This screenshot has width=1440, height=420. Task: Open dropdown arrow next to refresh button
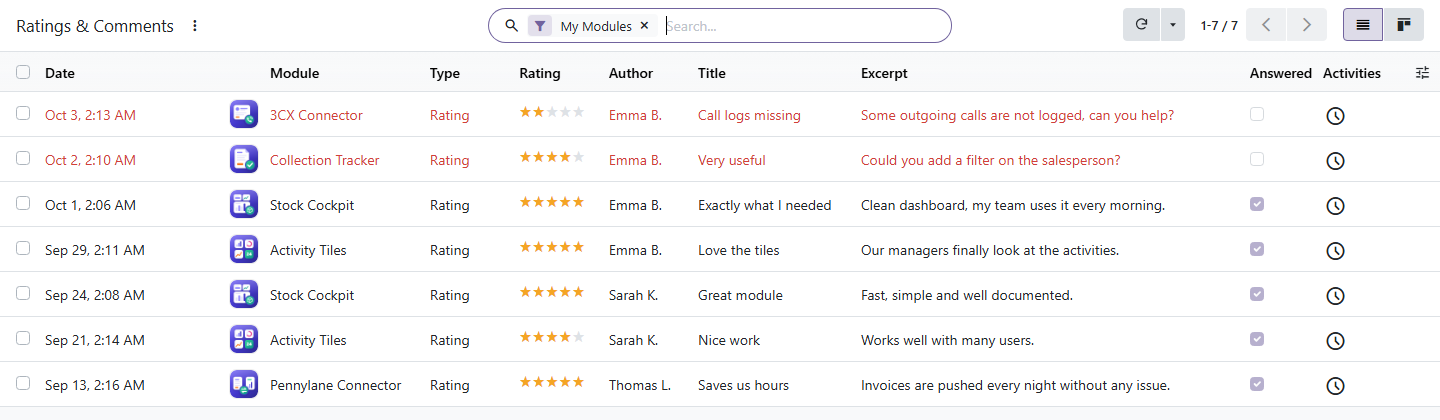(1172, 25)
